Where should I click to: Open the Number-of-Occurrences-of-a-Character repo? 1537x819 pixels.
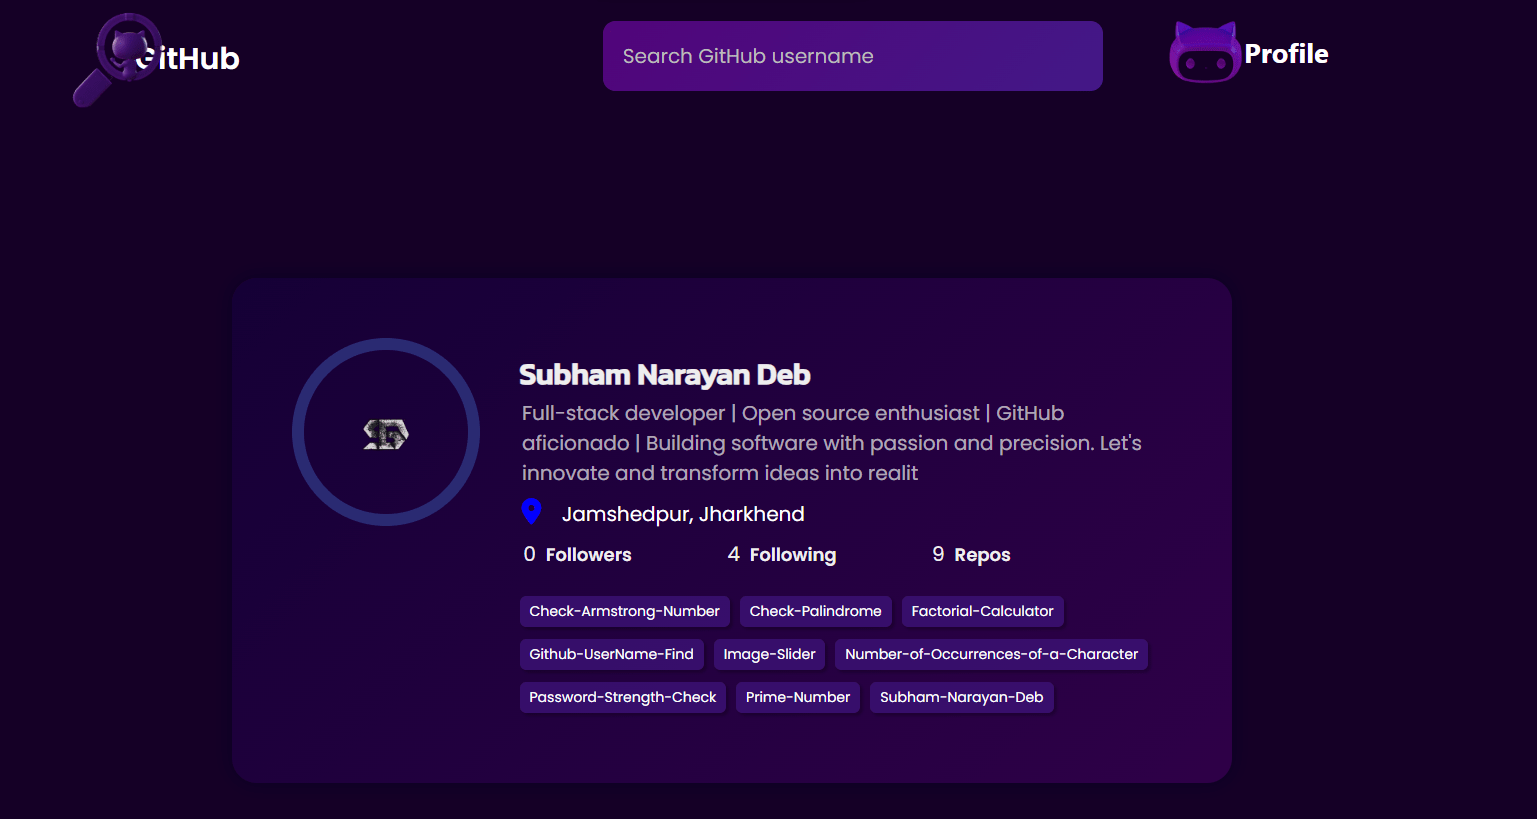coord(991,654)
